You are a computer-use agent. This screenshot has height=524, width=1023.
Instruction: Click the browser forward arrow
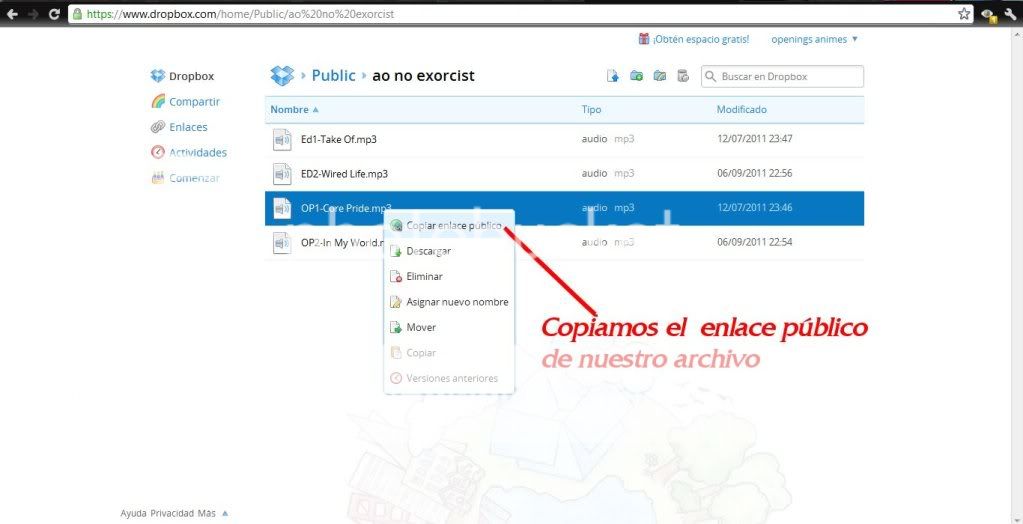33,14
